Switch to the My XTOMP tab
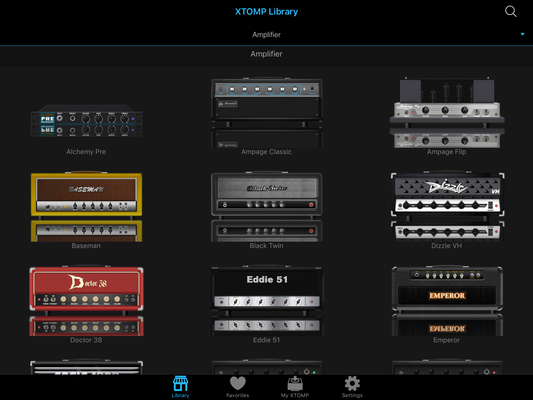Screen dimensions: 533x400 [x=295, y=387]
